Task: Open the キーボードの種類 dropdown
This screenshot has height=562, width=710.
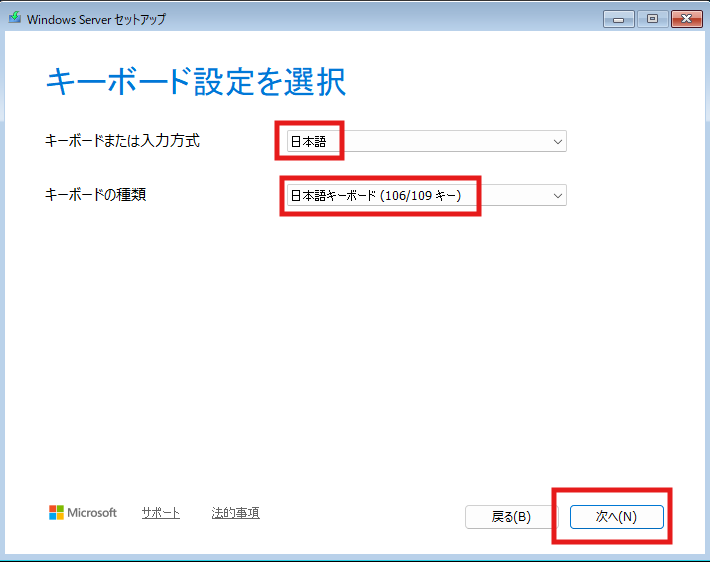Action: point(427,195)
